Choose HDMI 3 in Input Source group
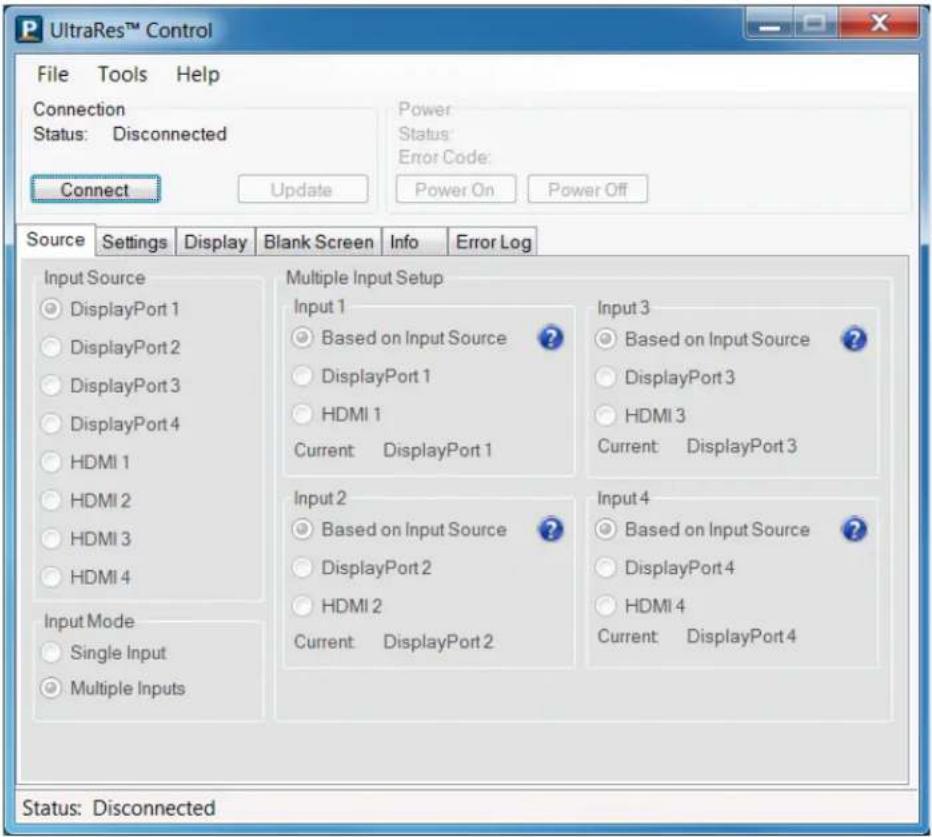Screen dimensions: 932x837 51,539
